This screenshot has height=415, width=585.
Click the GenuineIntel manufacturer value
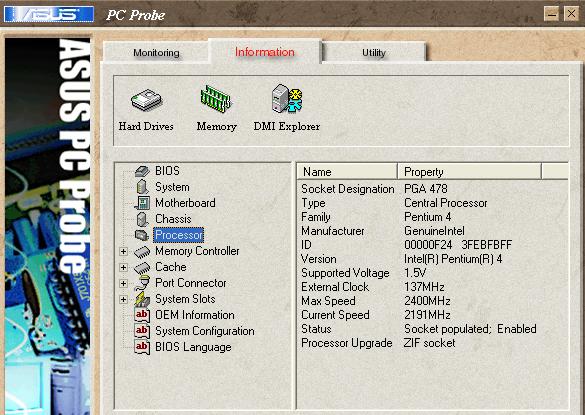pos(434,231)
